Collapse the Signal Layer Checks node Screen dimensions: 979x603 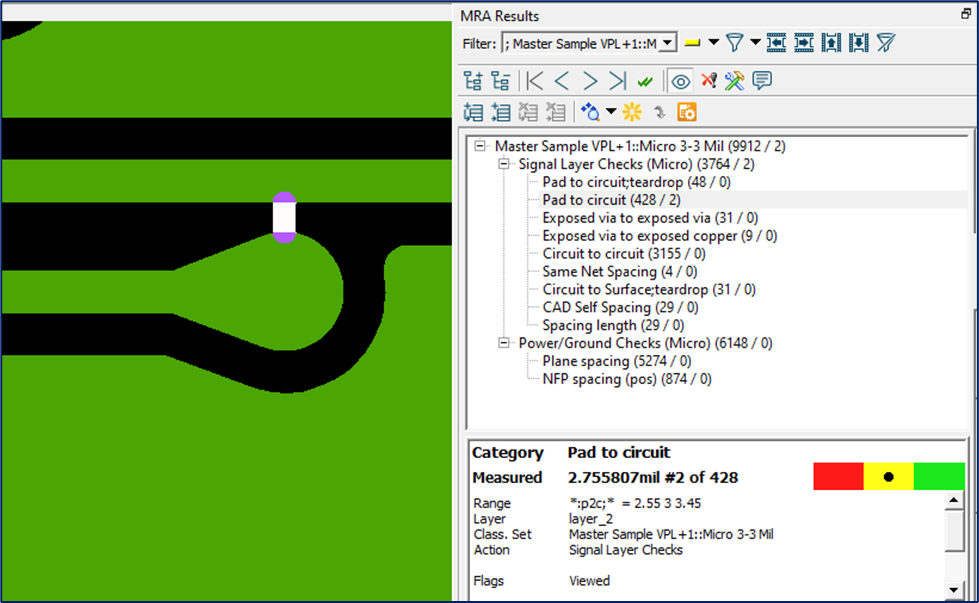click(x=504, y=164)
